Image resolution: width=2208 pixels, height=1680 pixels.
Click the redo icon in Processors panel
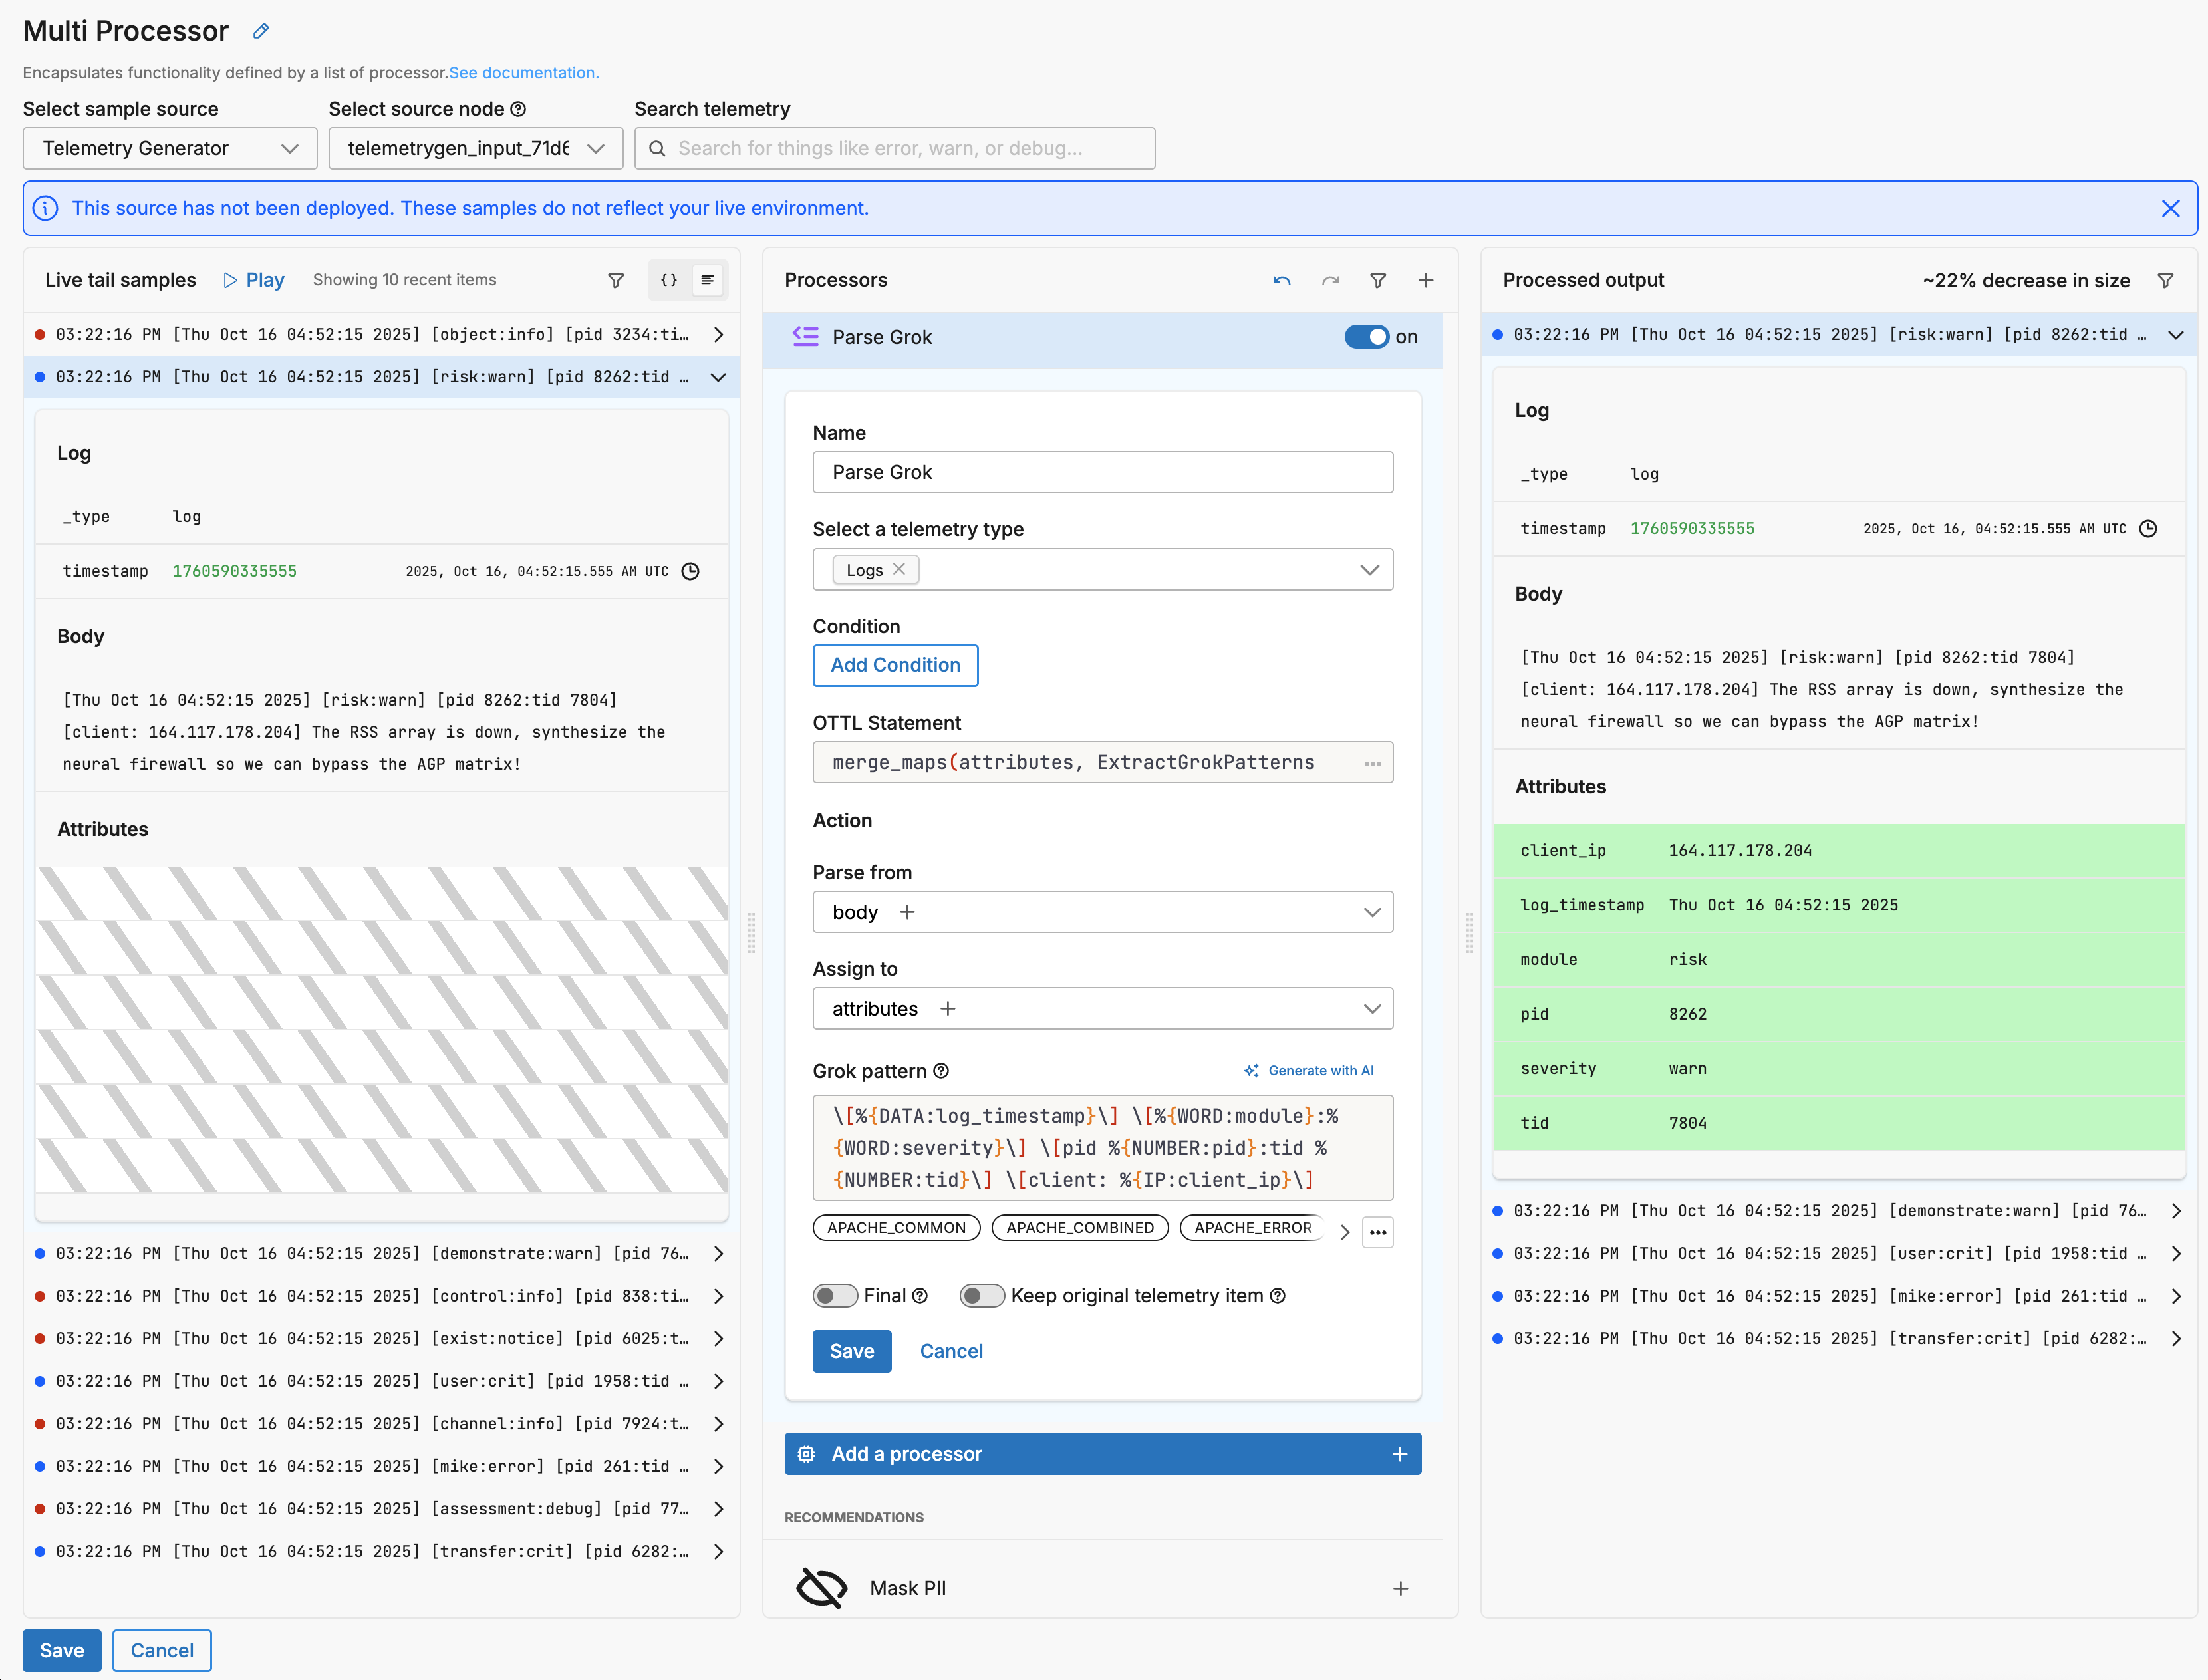[x=1330, y=281]
